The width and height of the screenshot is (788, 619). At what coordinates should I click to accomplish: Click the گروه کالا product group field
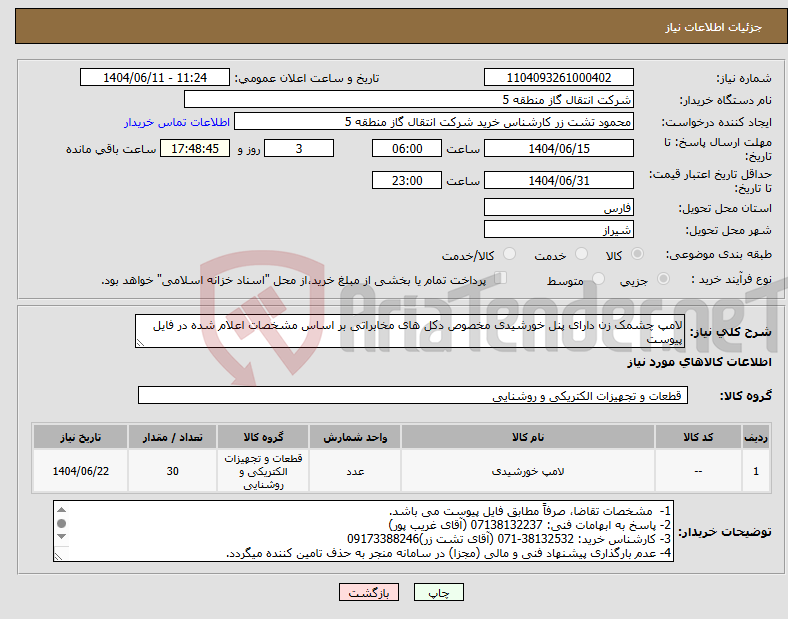pyautogui.click(x=413, y=395)
